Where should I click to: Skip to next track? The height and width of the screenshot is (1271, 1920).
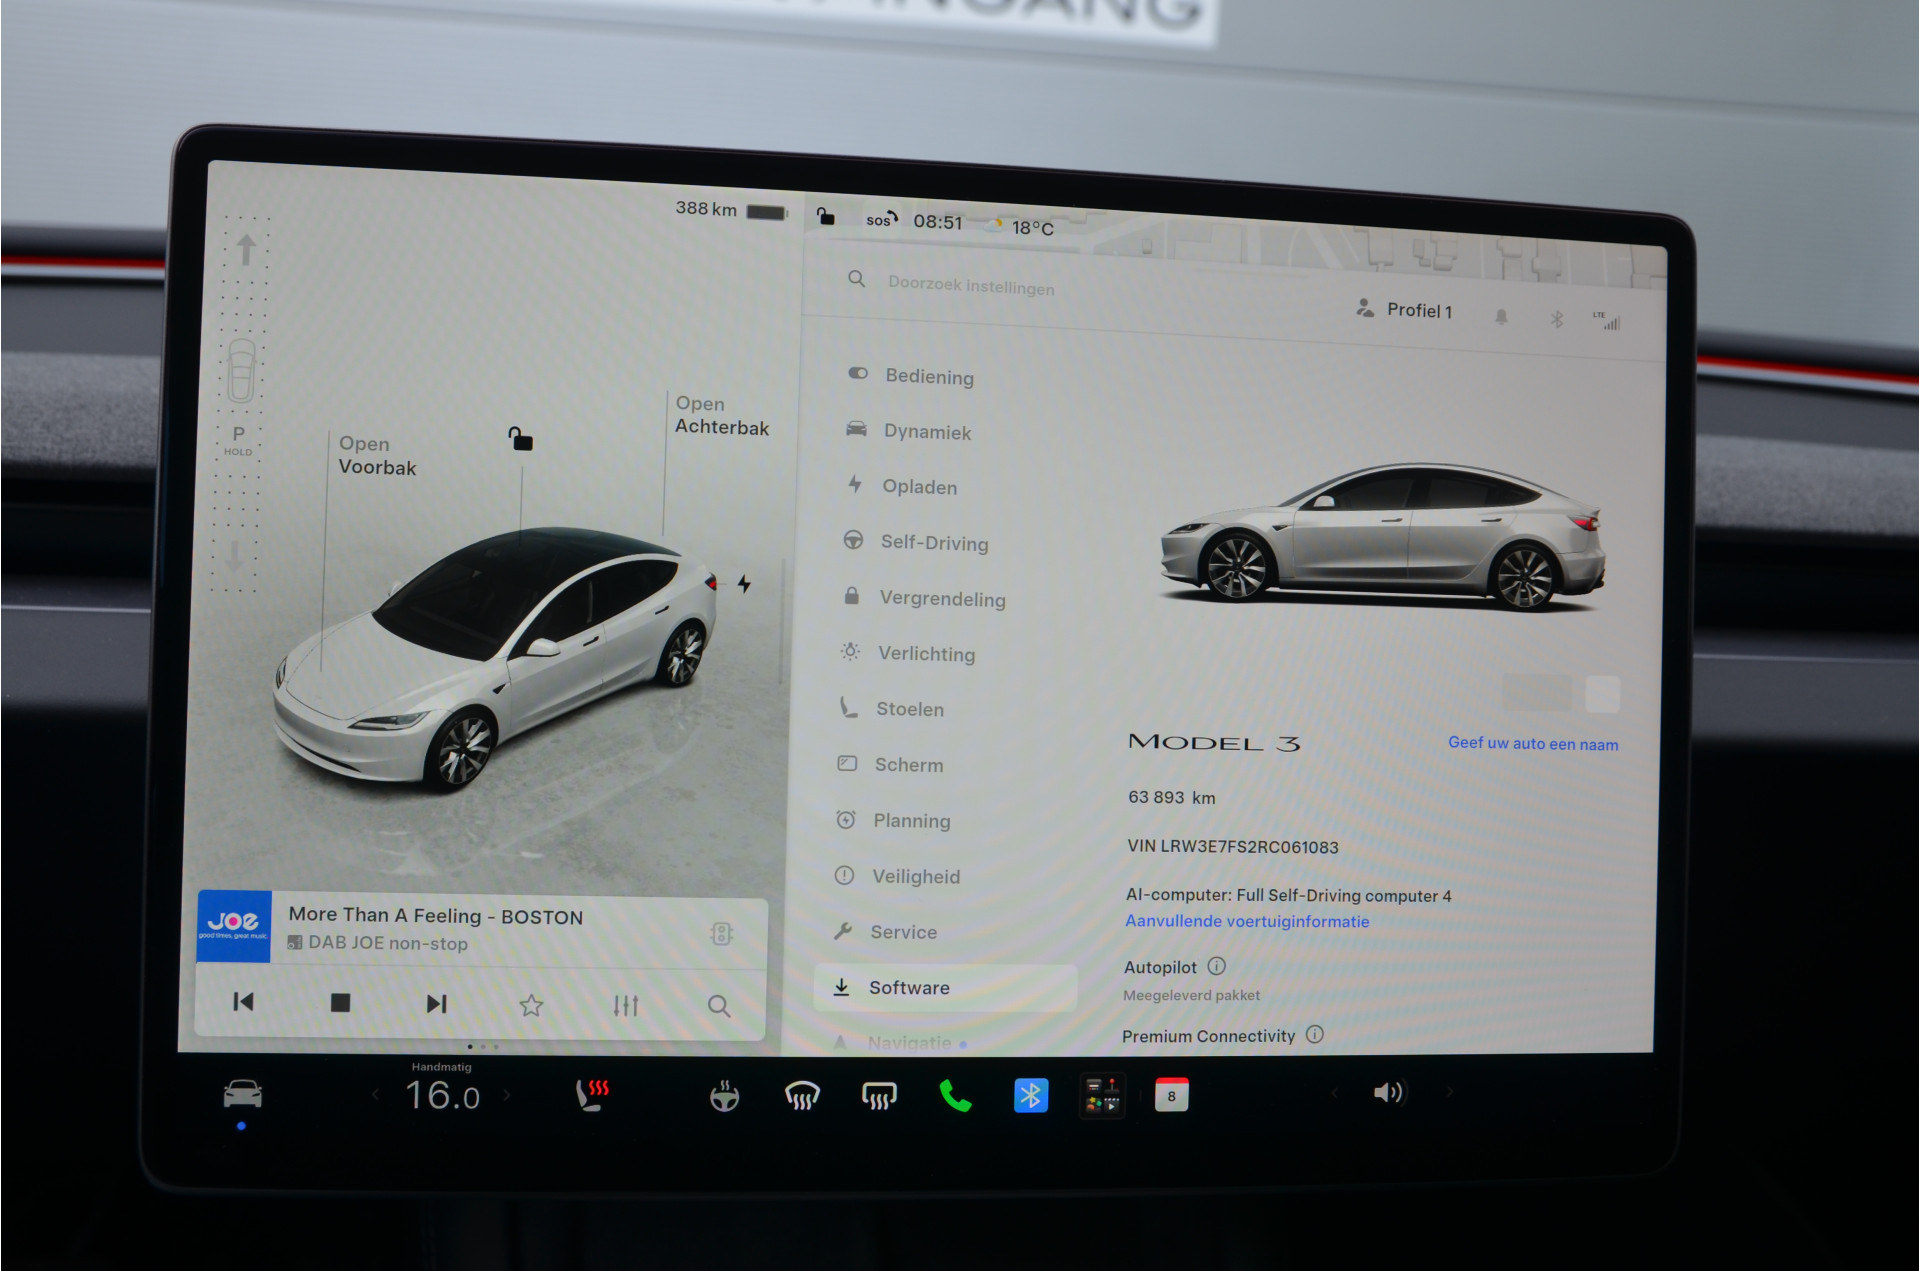point(436,1003)
